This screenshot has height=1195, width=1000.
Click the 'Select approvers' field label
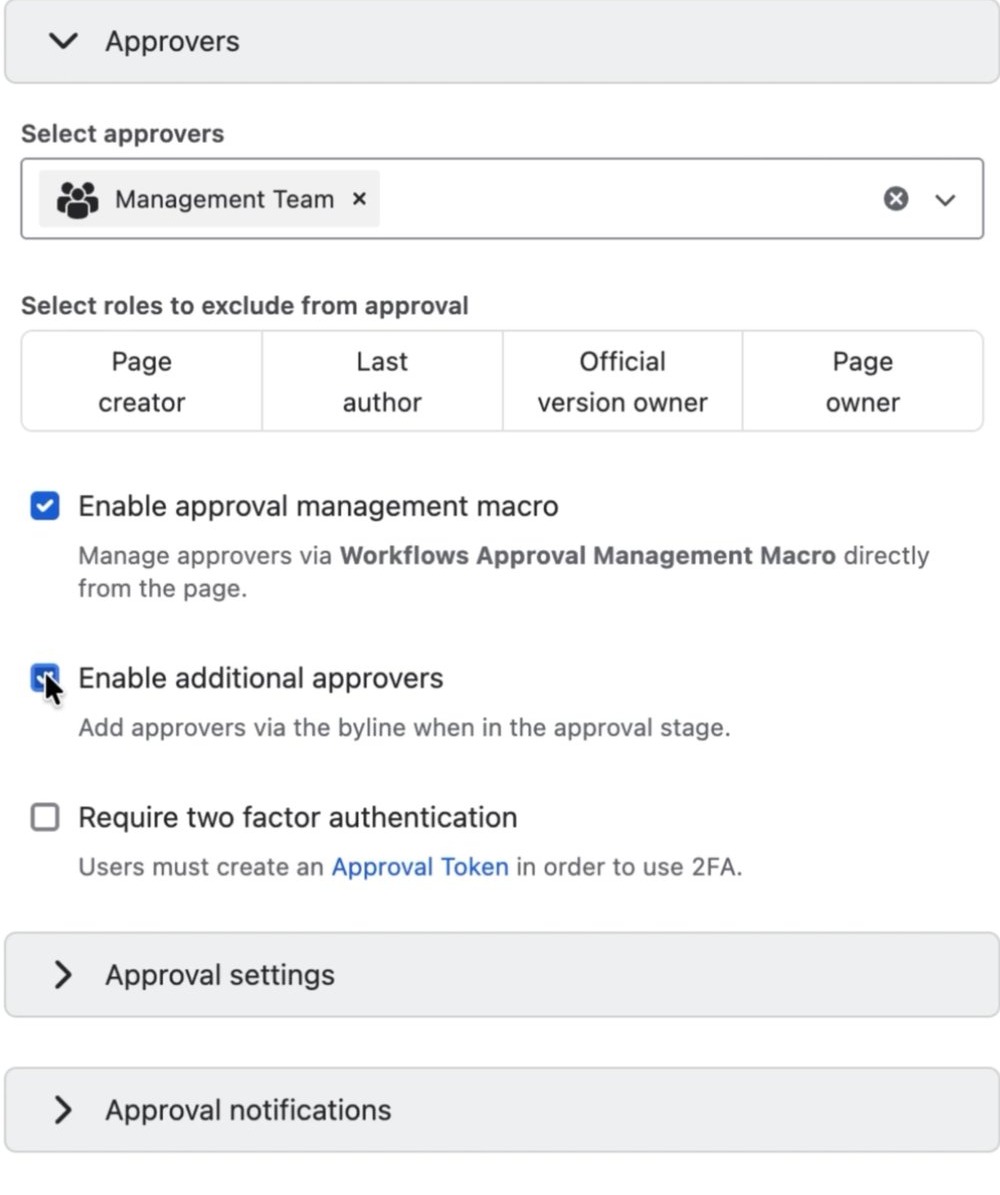click(x=123, y=134)
